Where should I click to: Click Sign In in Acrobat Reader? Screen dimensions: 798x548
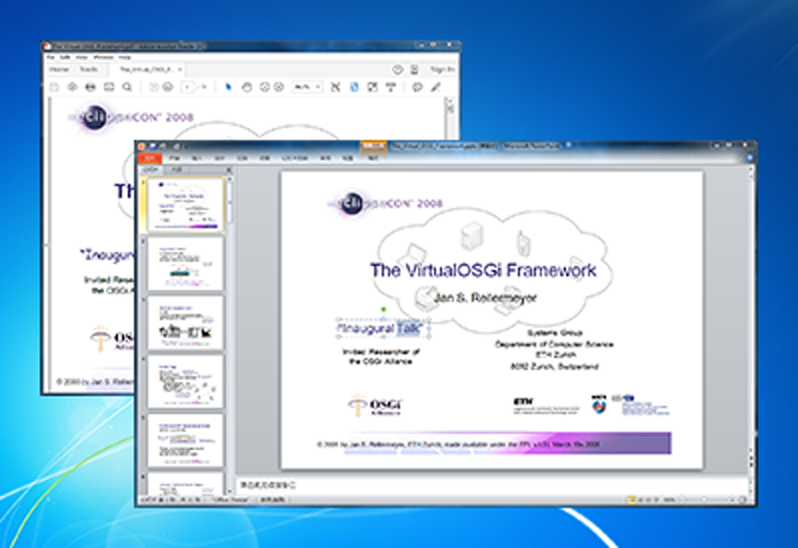(442, 69)
